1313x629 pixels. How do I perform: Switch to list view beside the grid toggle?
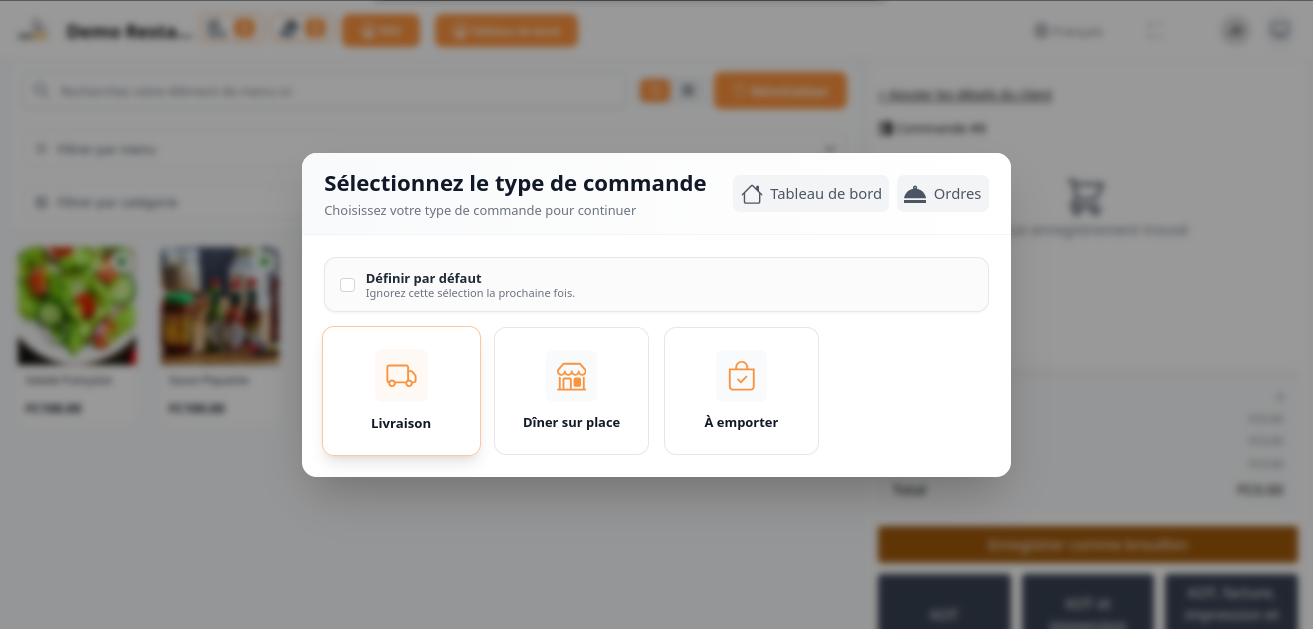[x=688, y=91]
